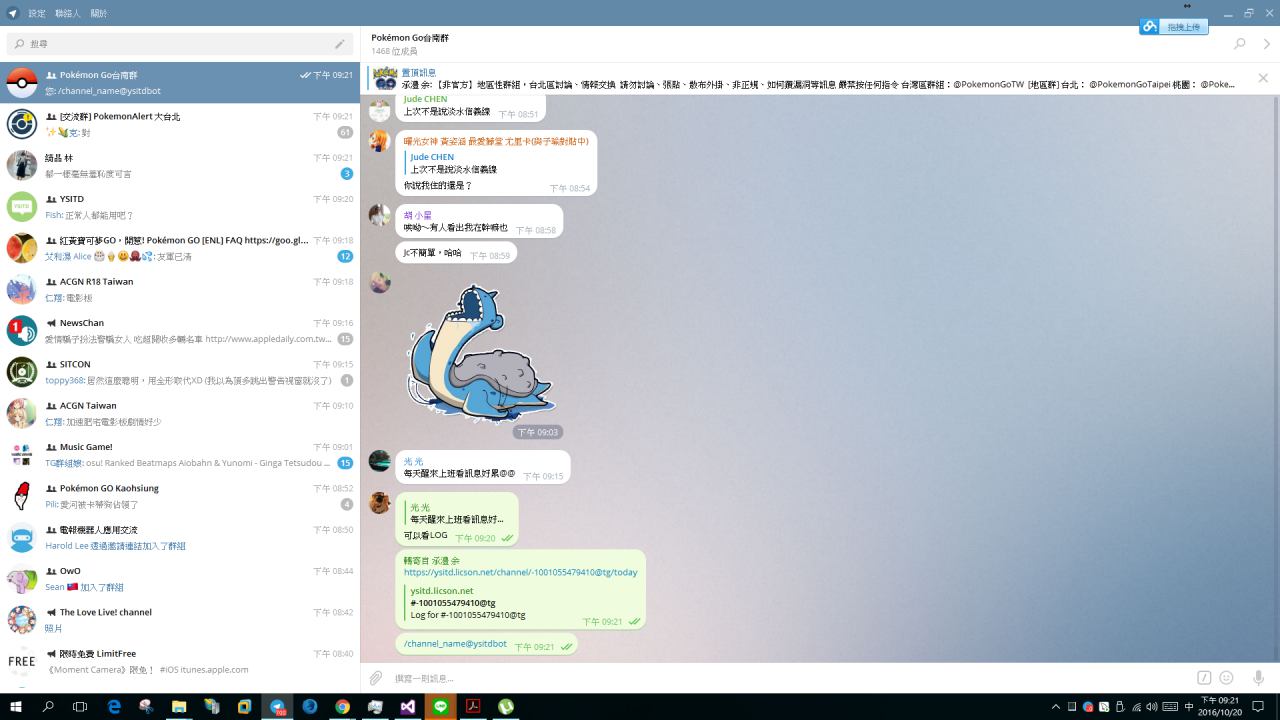
Task: Open Google Chrome from the taskbar
Action: [342, 706]
